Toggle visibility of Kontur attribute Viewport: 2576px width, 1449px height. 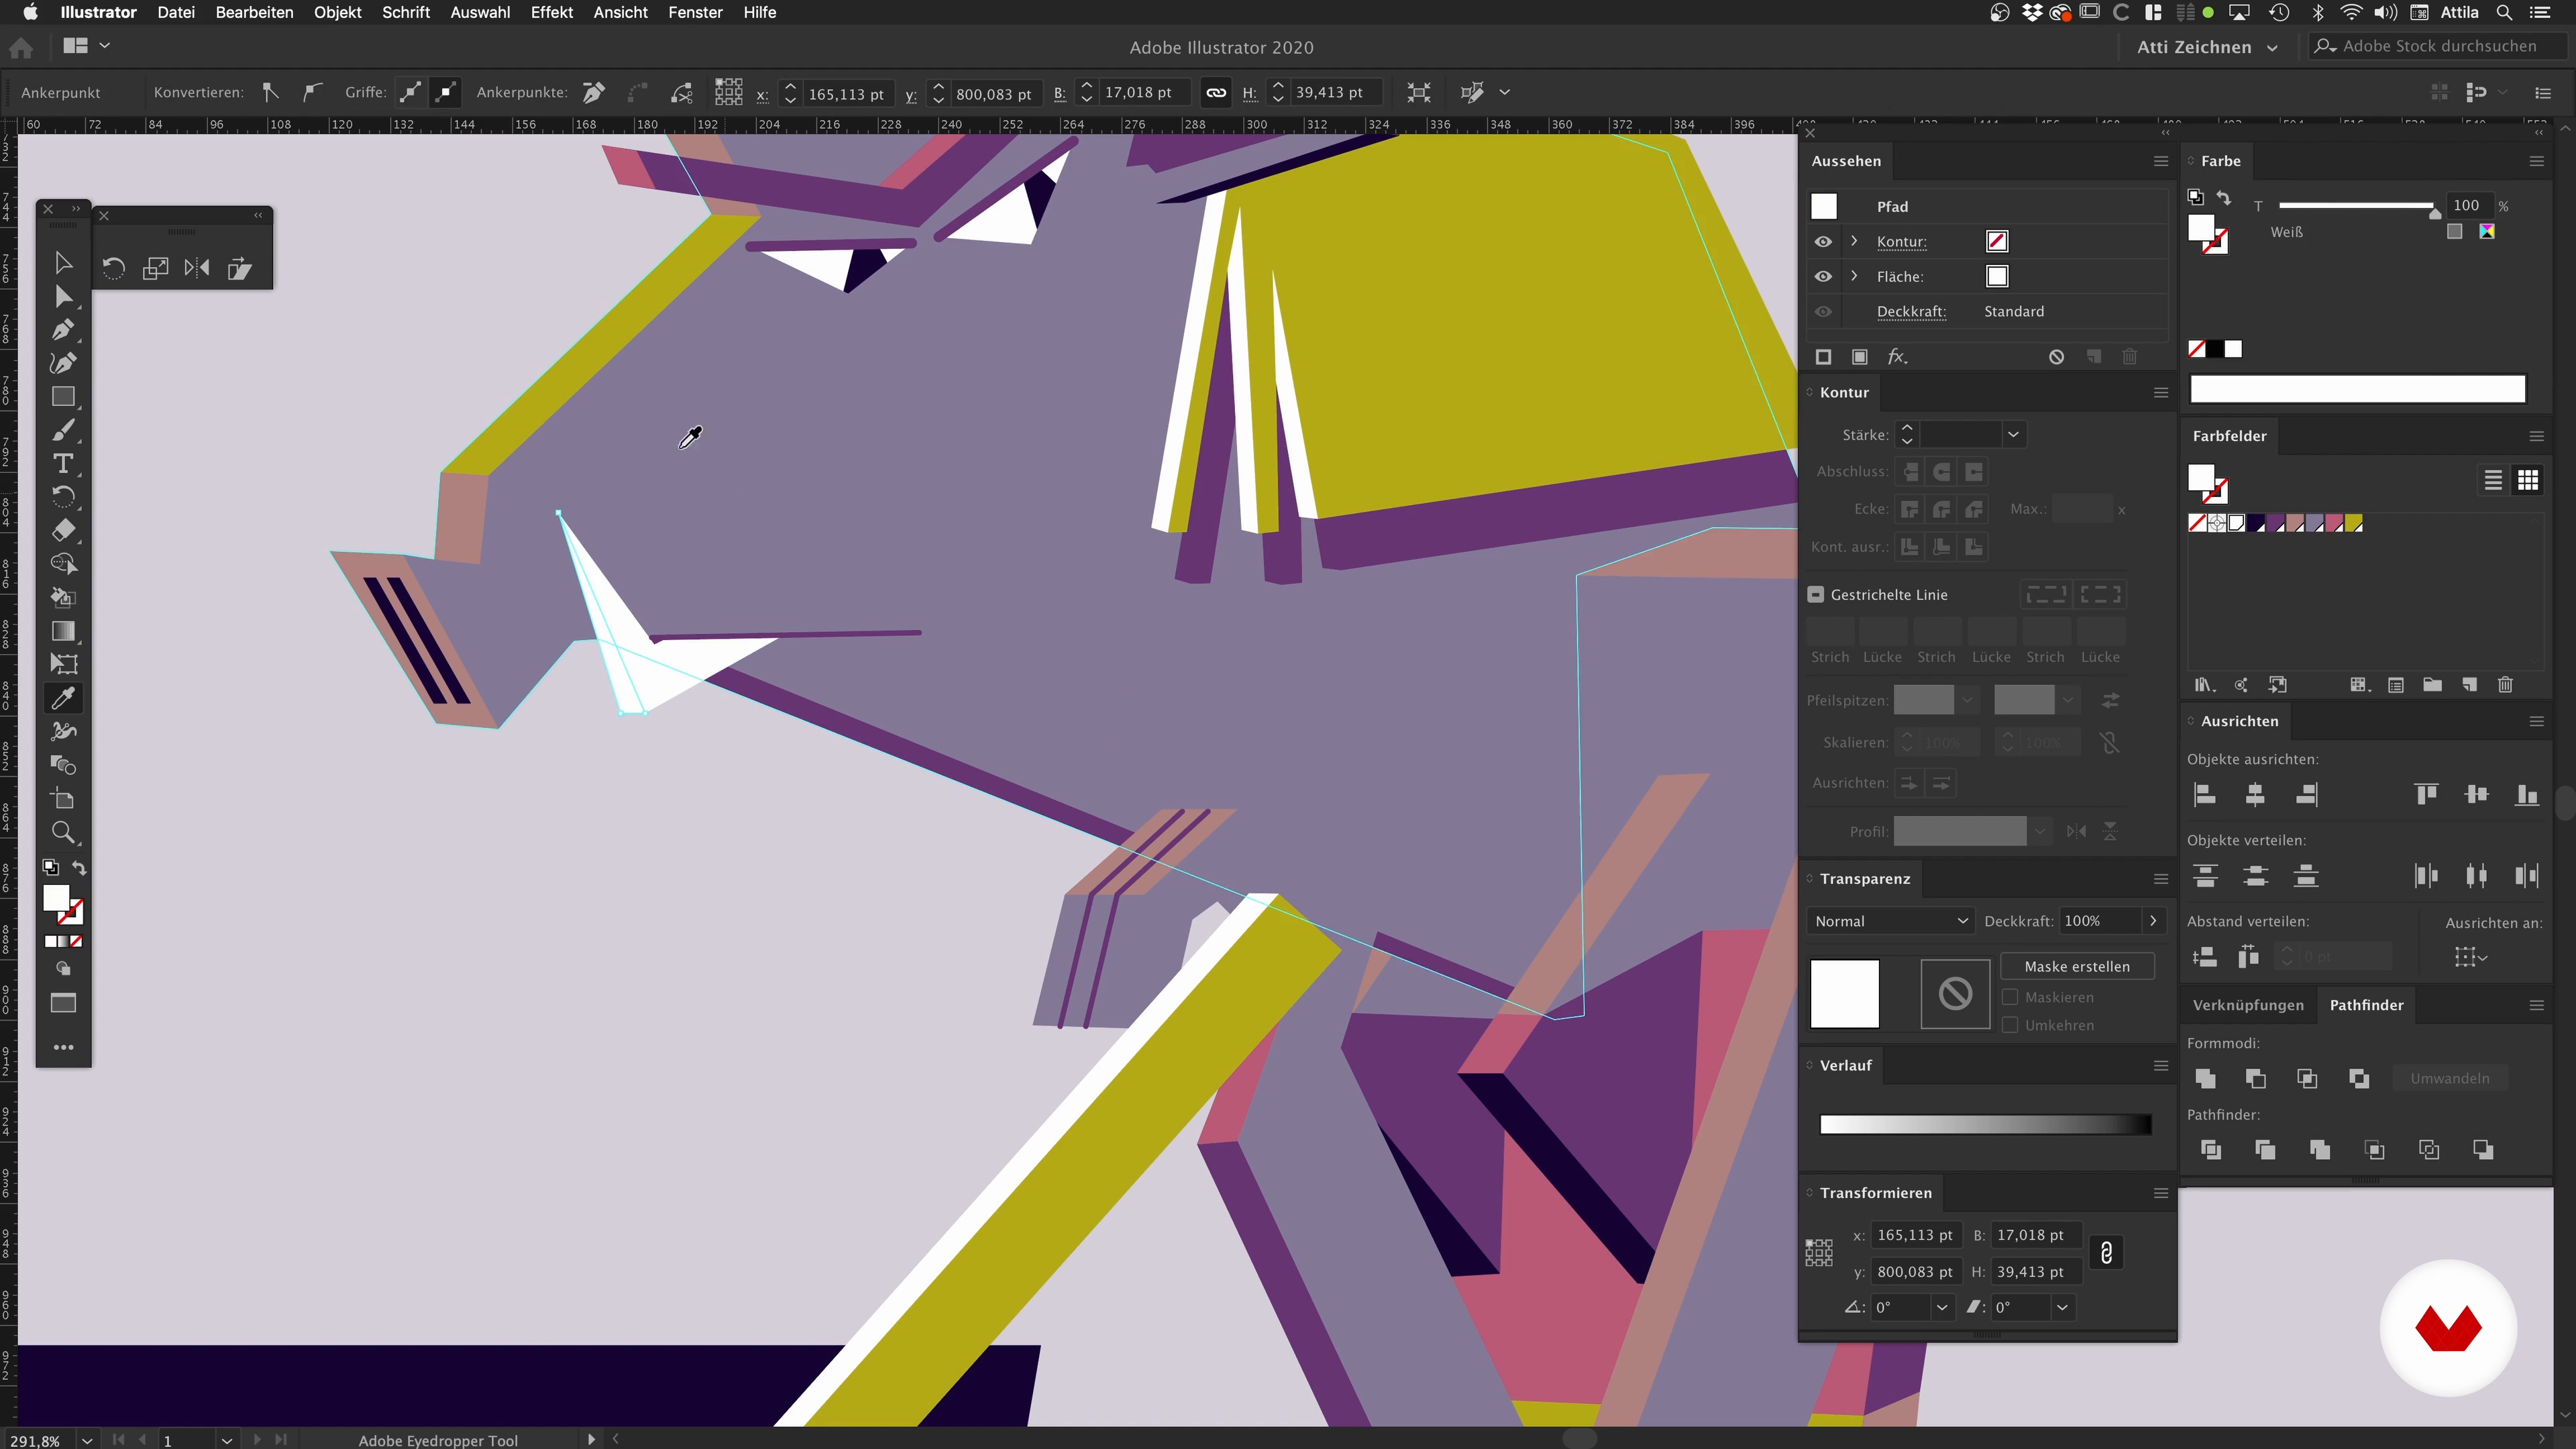(x=1823, y=241)
